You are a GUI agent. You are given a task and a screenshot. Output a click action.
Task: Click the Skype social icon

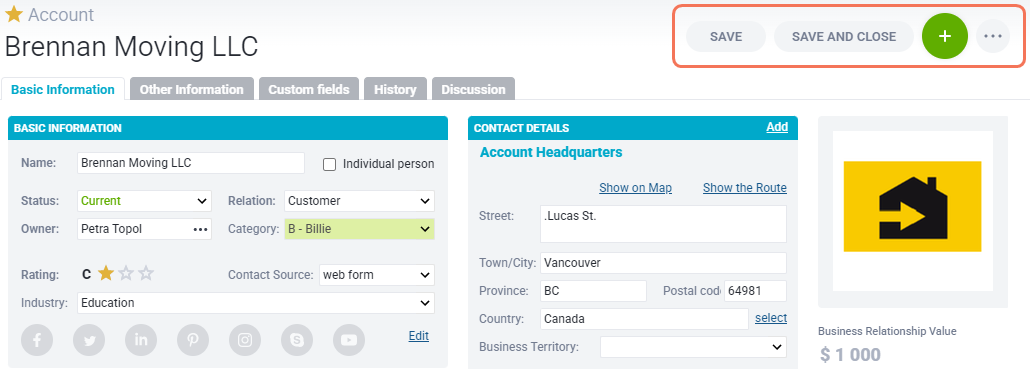[x=297, y=339]
